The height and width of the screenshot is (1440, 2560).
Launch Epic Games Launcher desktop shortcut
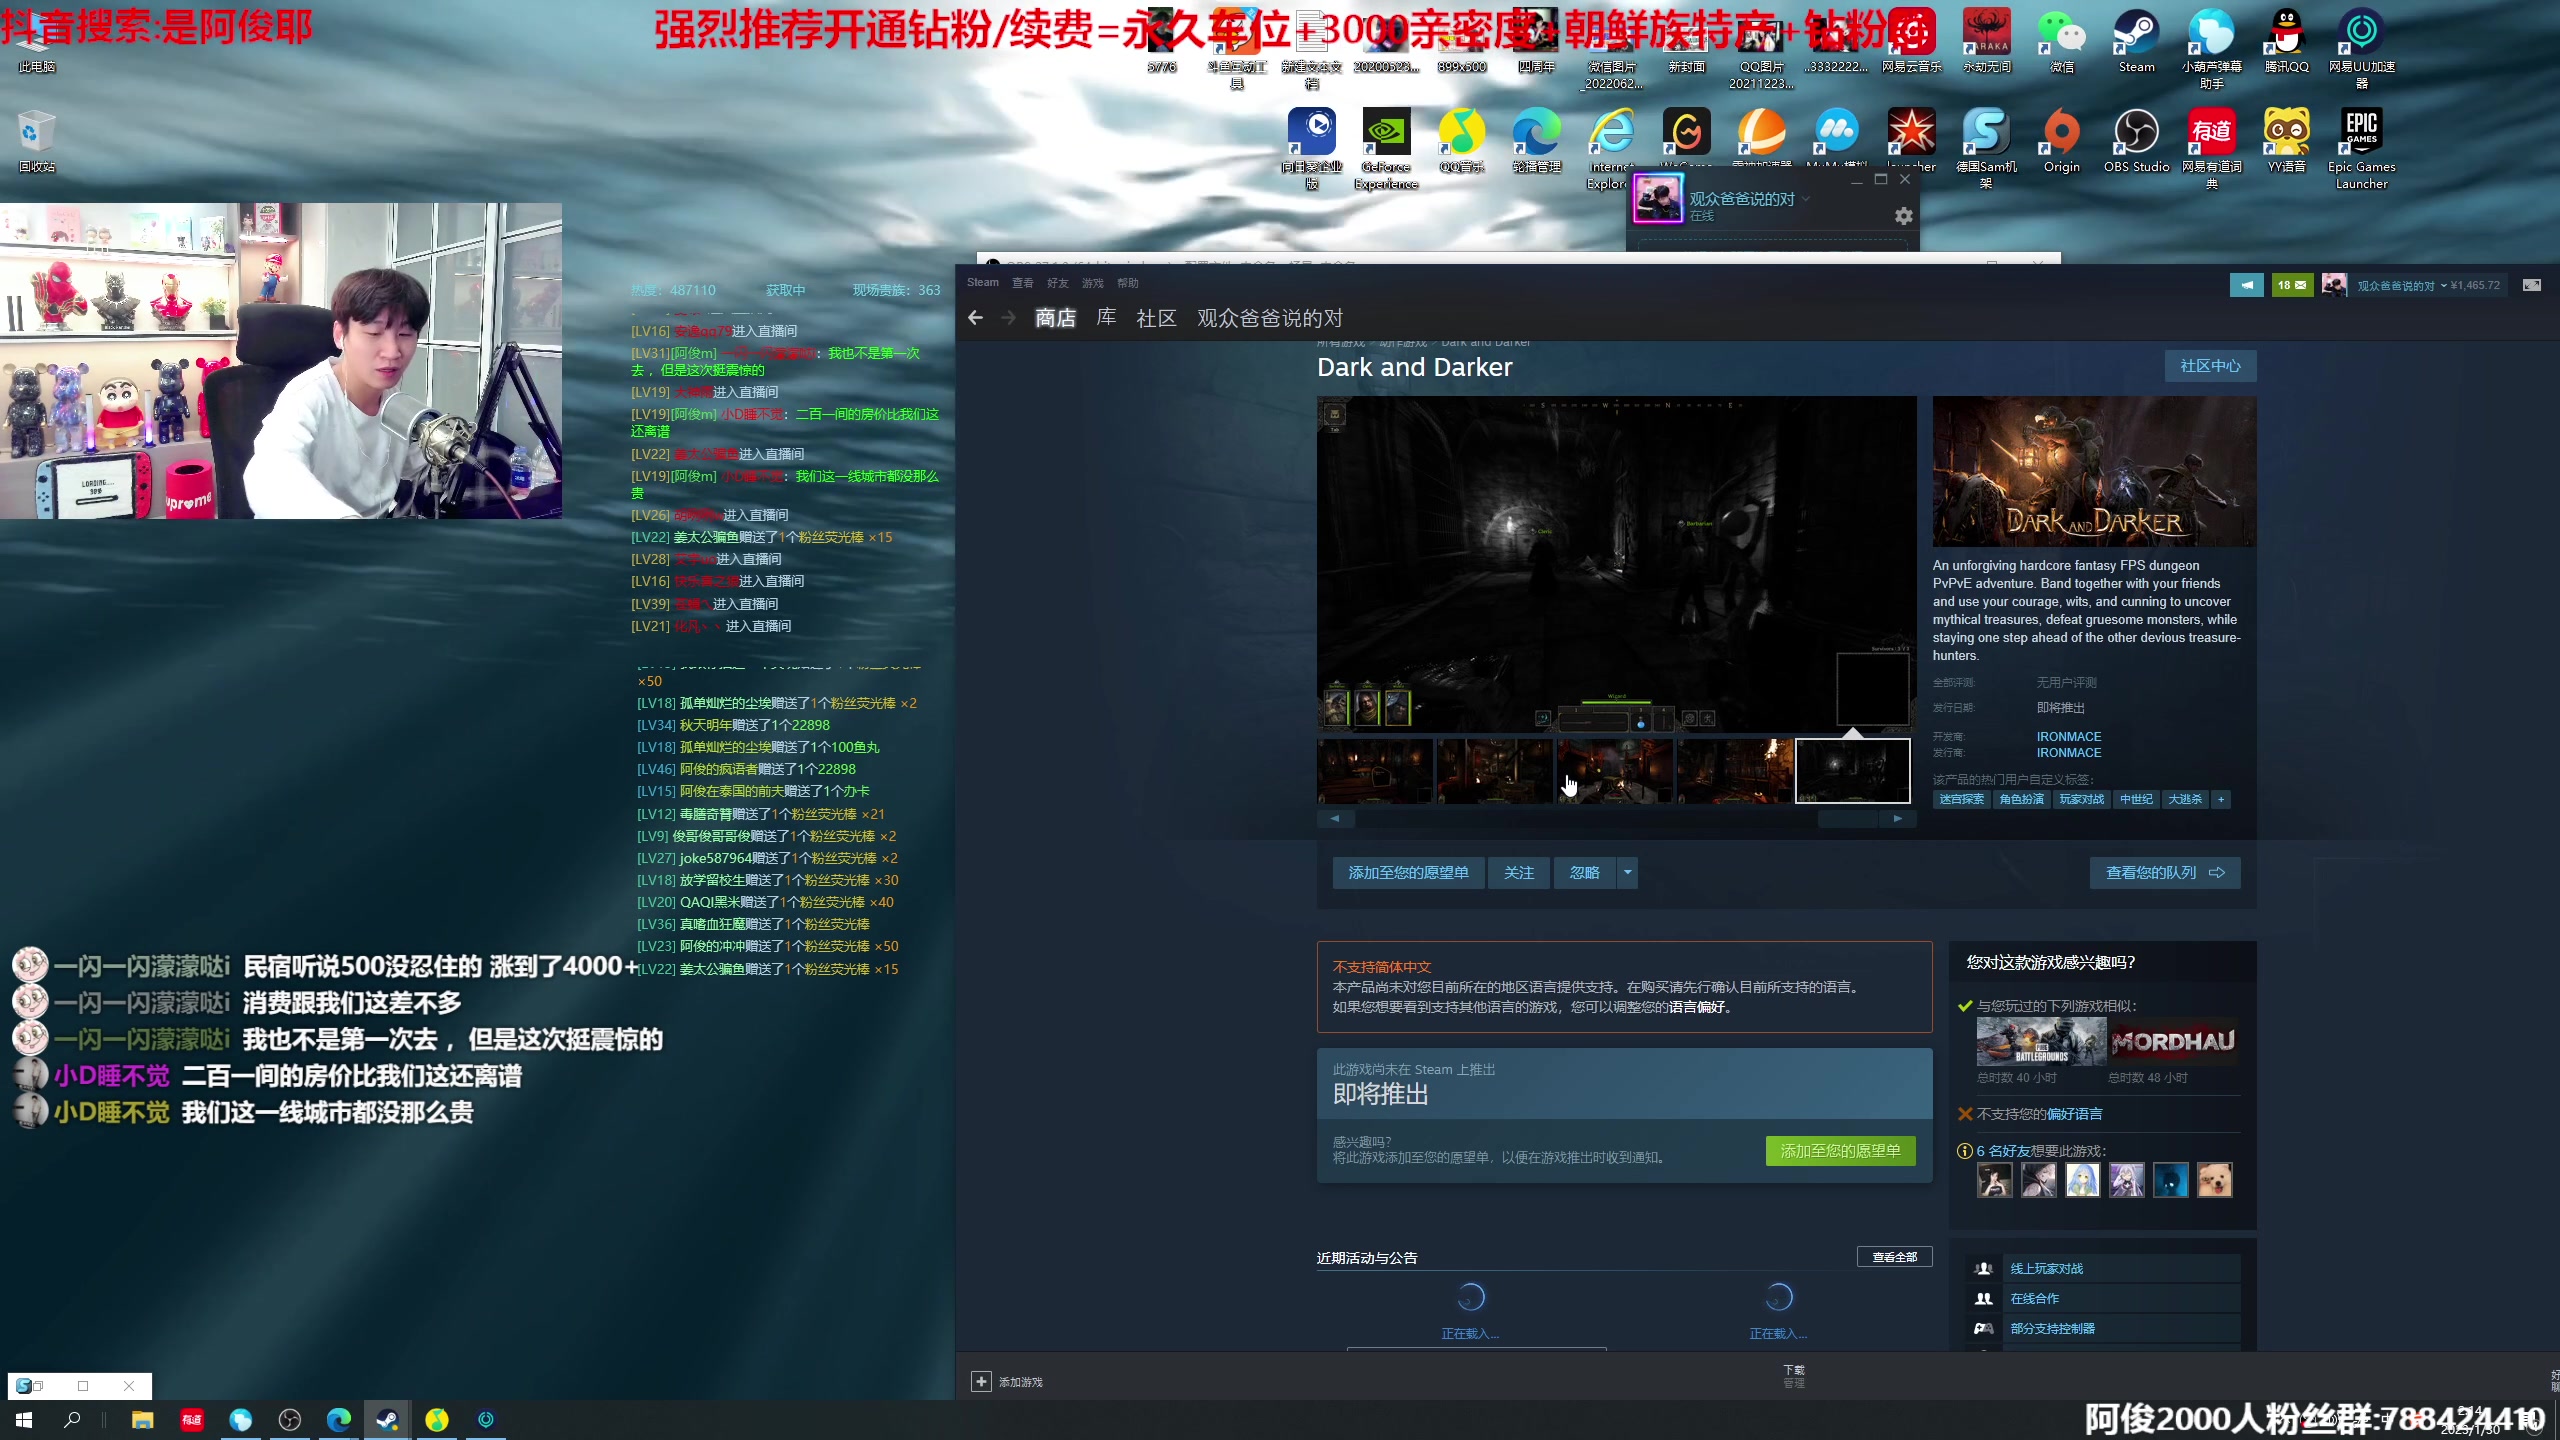pos(2361,149)
